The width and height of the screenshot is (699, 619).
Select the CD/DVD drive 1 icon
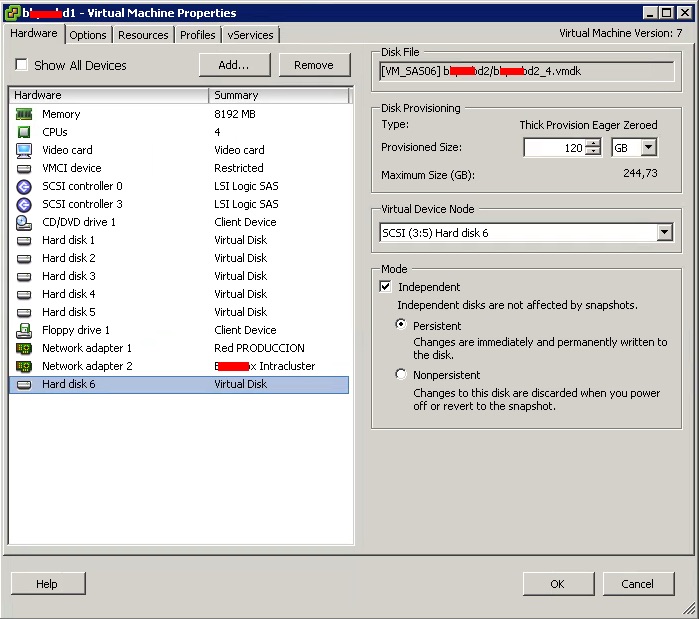pos(24,222)
